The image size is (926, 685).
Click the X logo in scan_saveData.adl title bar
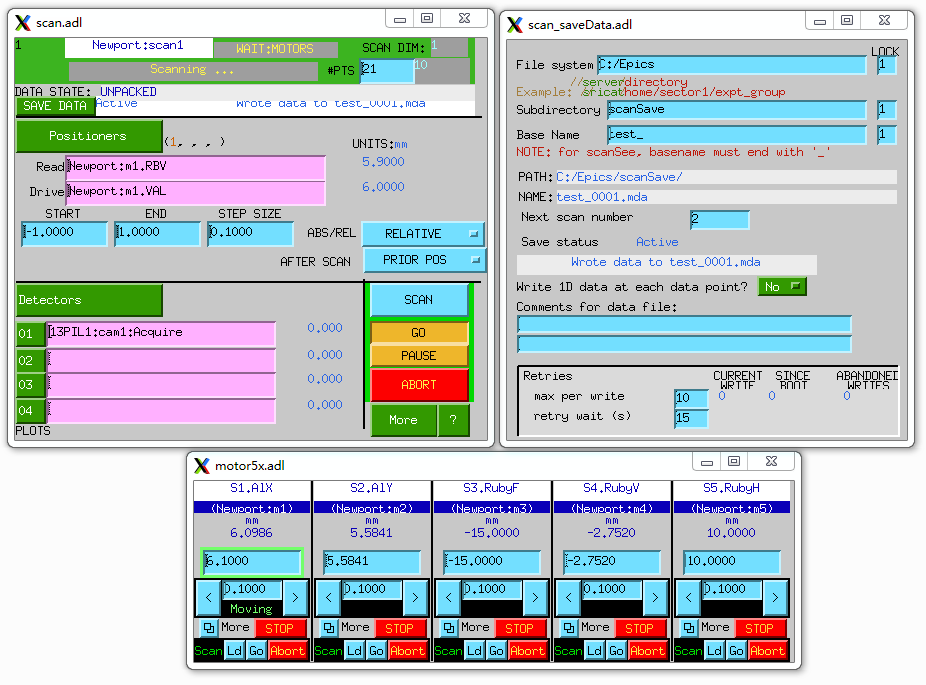[x=515, y=24]
